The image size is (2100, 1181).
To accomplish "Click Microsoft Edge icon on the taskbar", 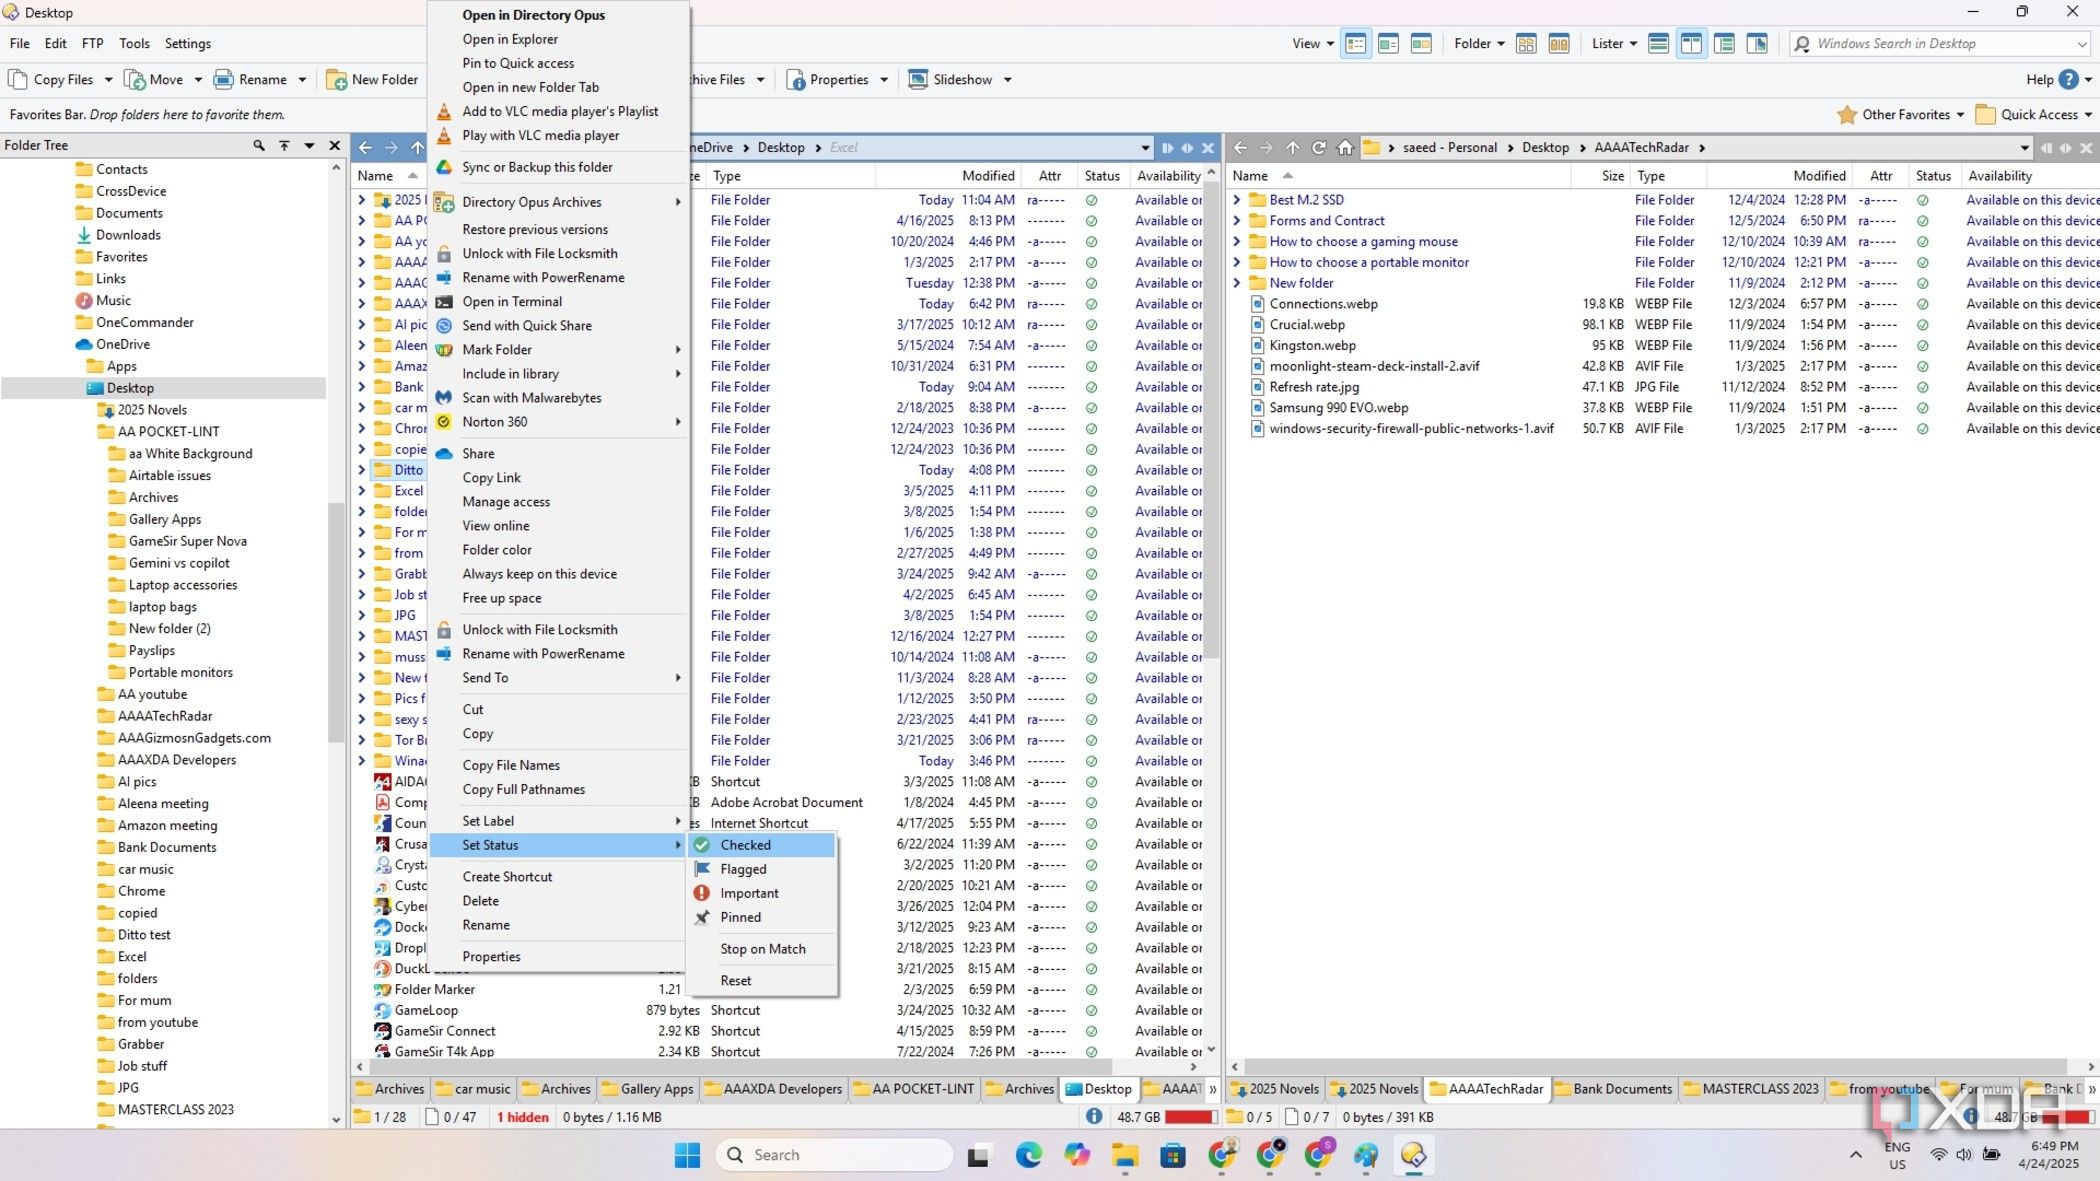I will click(1028, 1155).
